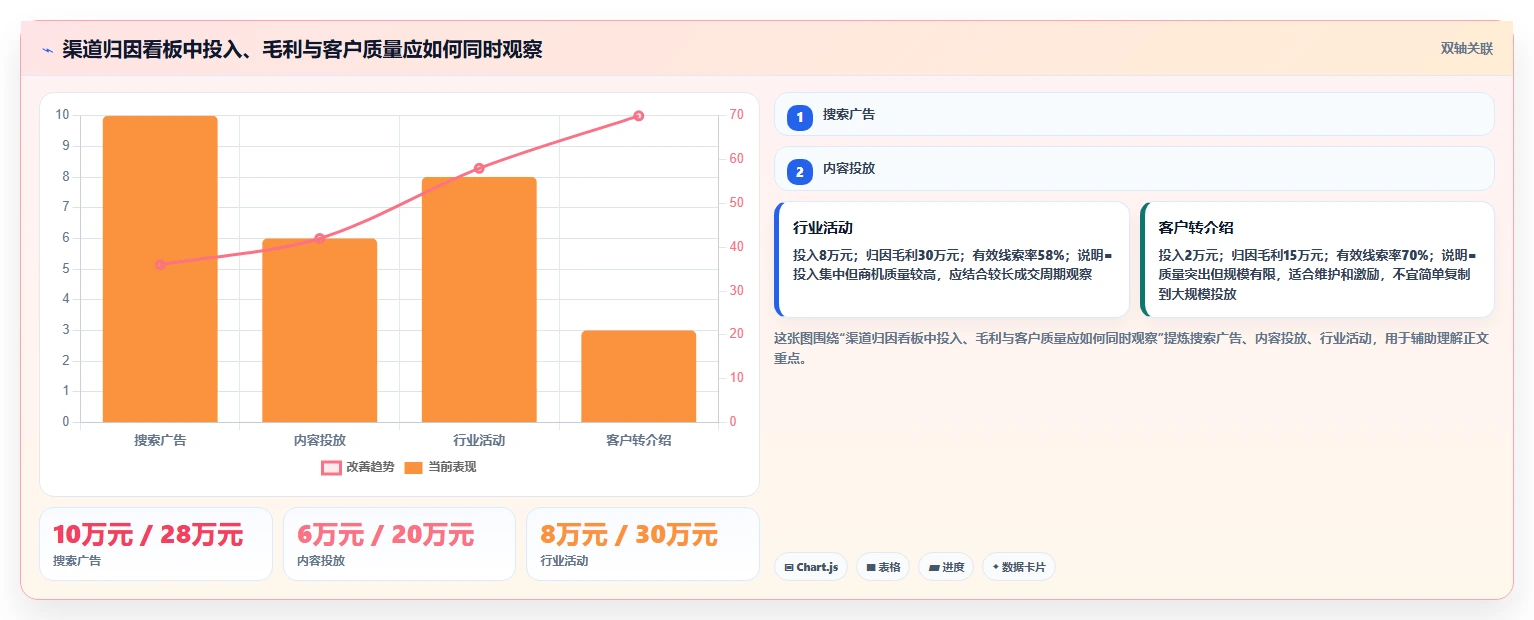The width and height of the screenshot is (1534, 620).
Task: Toggle the 改善趋势 legend item
Action: click(x=358, y=467)
